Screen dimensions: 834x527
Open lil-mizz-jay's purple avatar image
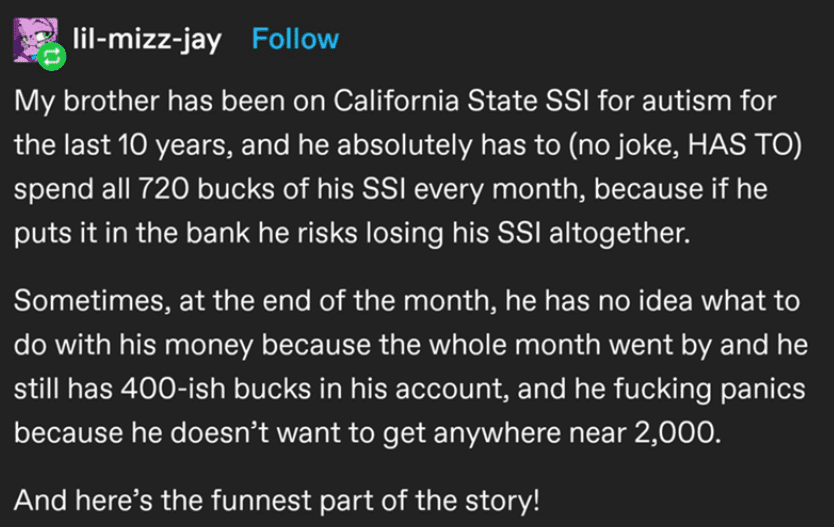(35, 39)
